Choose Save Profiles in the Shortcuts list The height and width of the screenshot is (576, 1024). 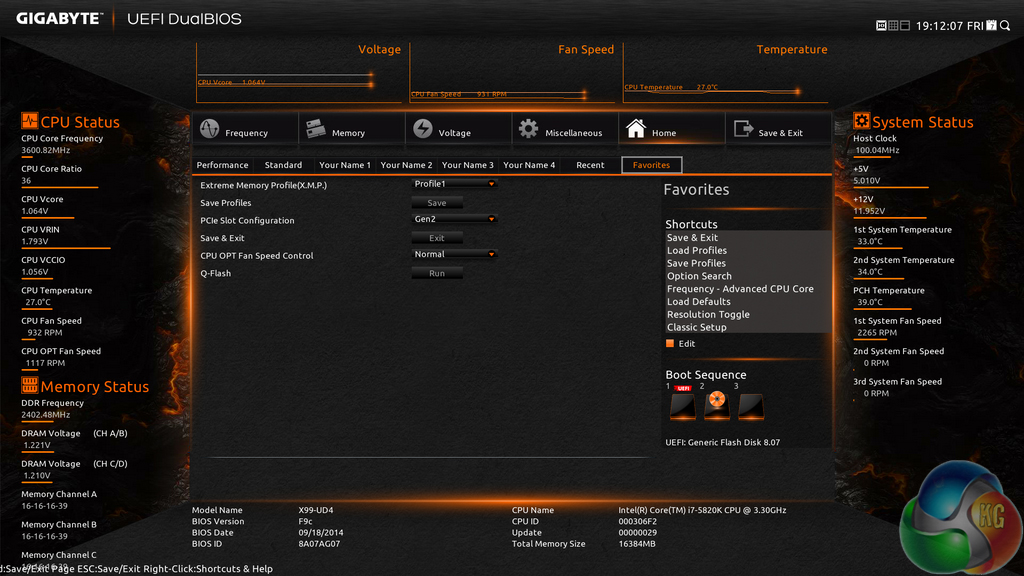(696, 263)
